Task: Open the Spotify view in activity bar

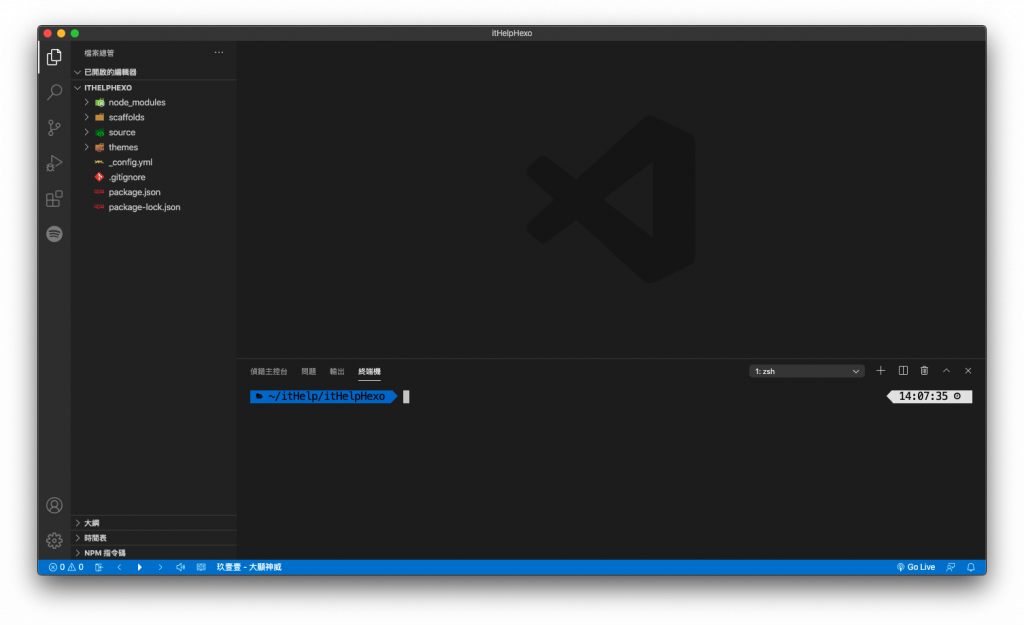Action: (x=54, y=234)
